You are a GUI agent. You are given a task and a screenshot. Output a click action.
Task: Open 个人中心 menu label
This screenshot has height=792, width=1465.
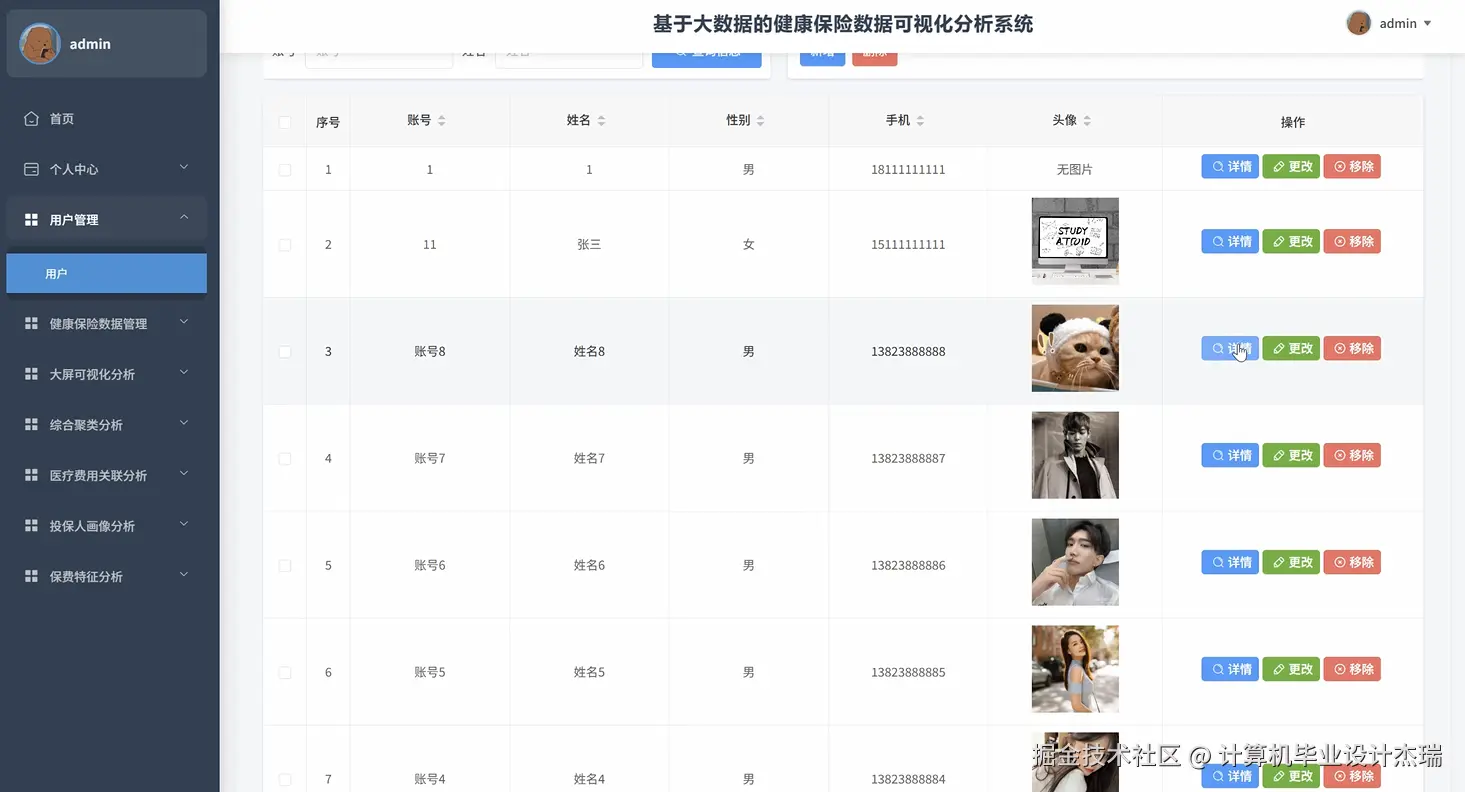coord(74,170)
